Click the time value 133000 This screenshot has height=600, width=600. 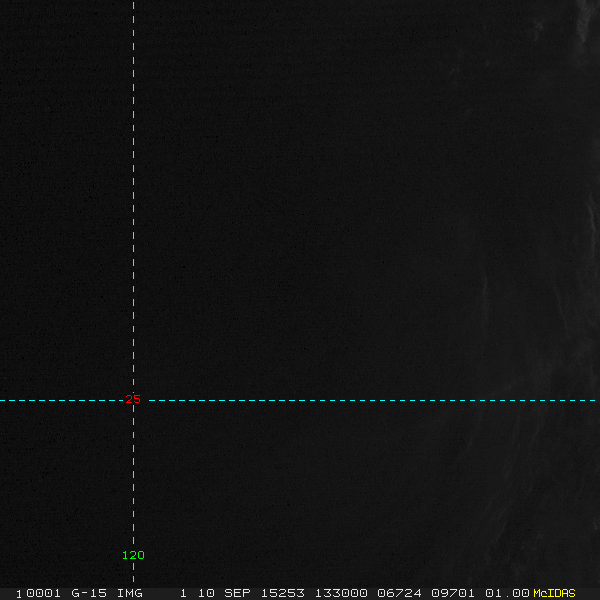coord(341,593)
